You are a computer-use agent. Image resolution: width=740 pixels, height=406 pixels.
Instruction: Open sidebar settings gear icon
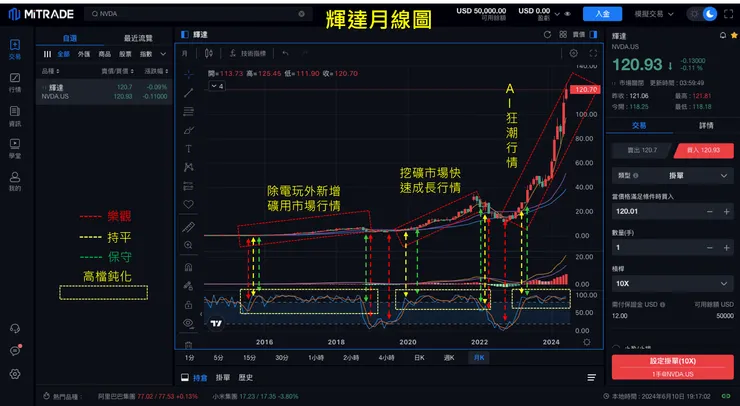tap(15, 374)
